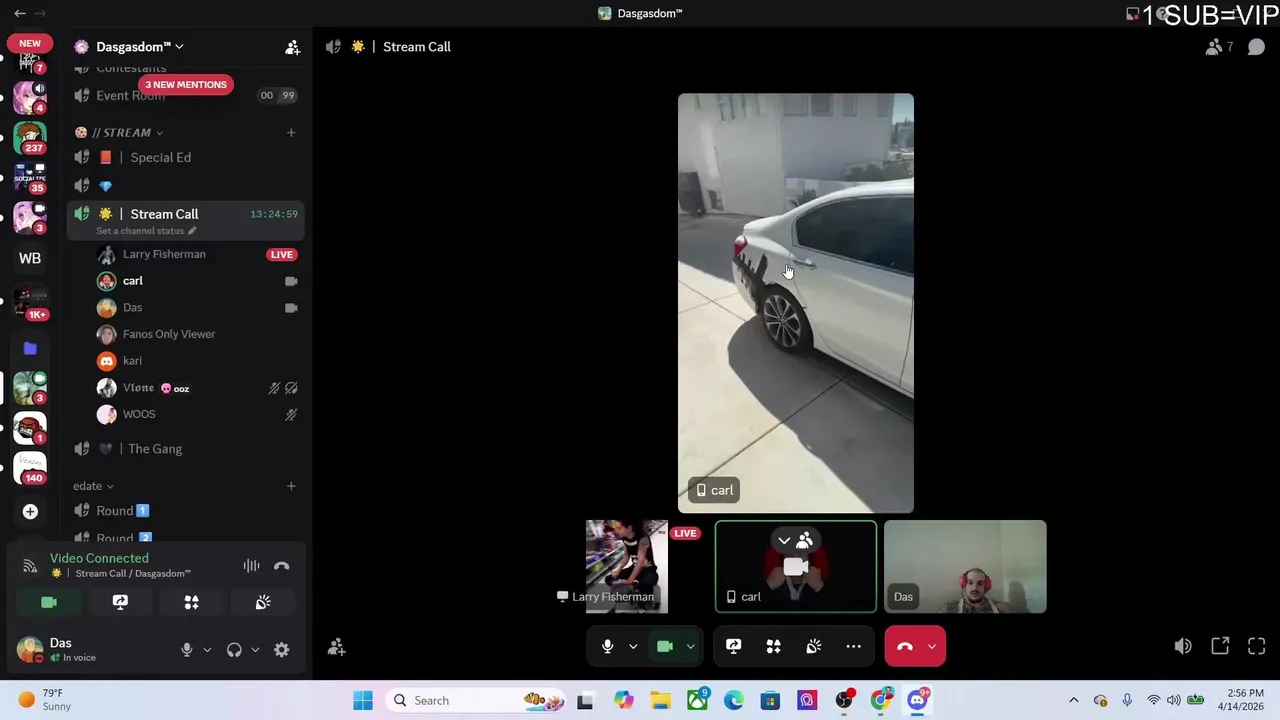Screen dimensions: 1280x720
Task: Create channel in STREAM category
Action: tap(291, 132)
